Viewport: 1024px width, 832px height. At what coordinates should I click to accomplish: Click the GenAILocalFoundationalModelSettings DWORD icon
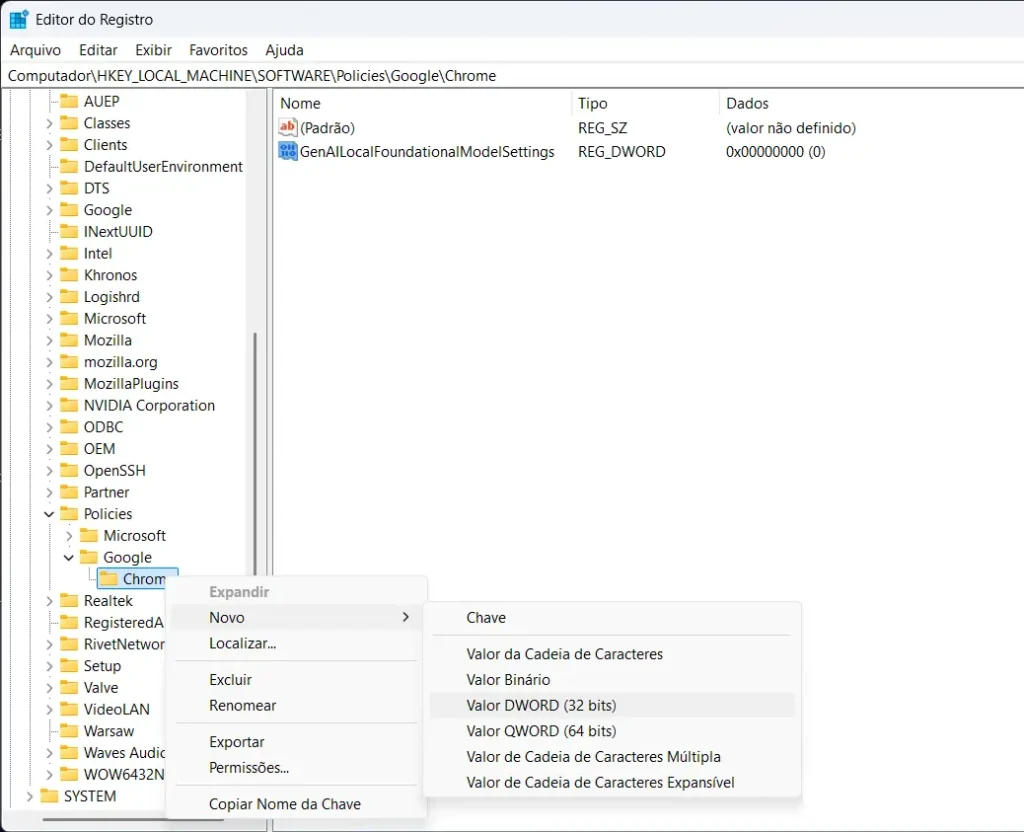[x=287, y=152]
